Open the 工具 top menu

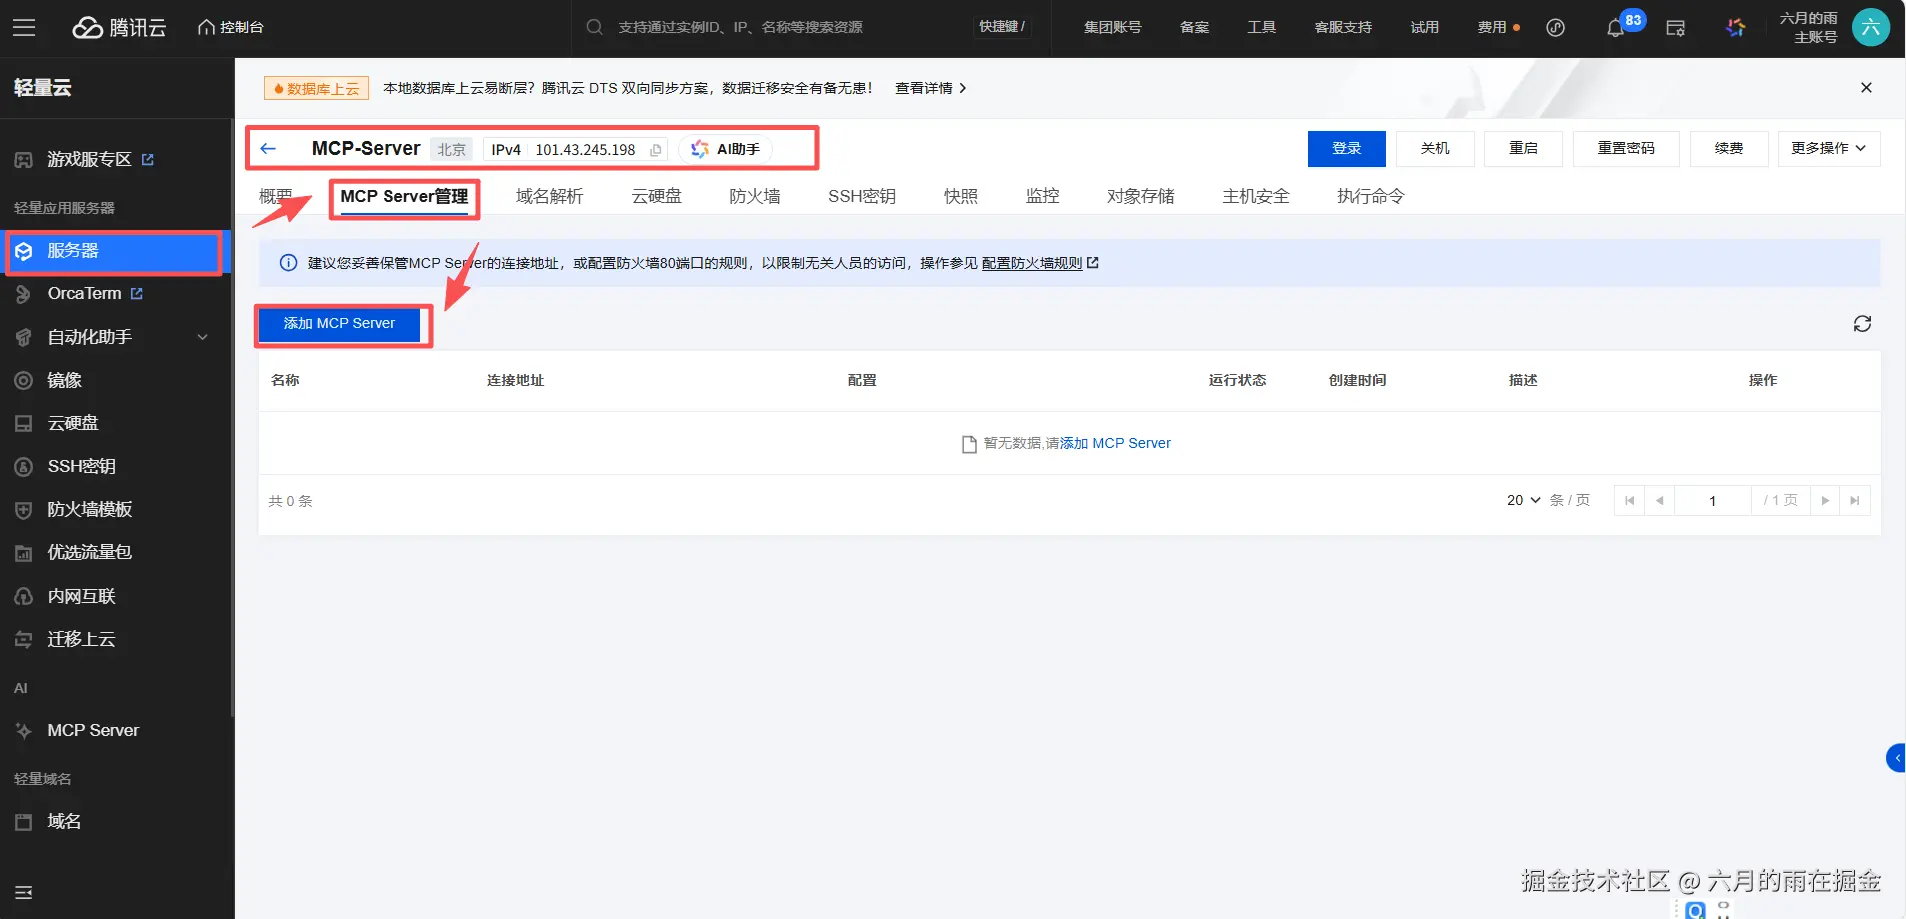pos(1261,27)
